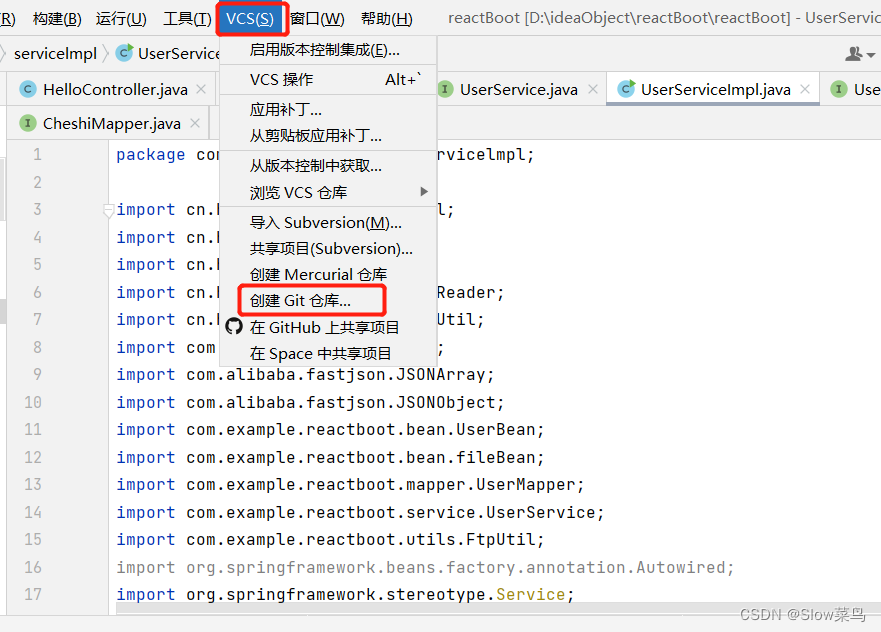Click the HelloController.java class icon
This screenshot has height=632, width=881.
click(x=28, y=89)
